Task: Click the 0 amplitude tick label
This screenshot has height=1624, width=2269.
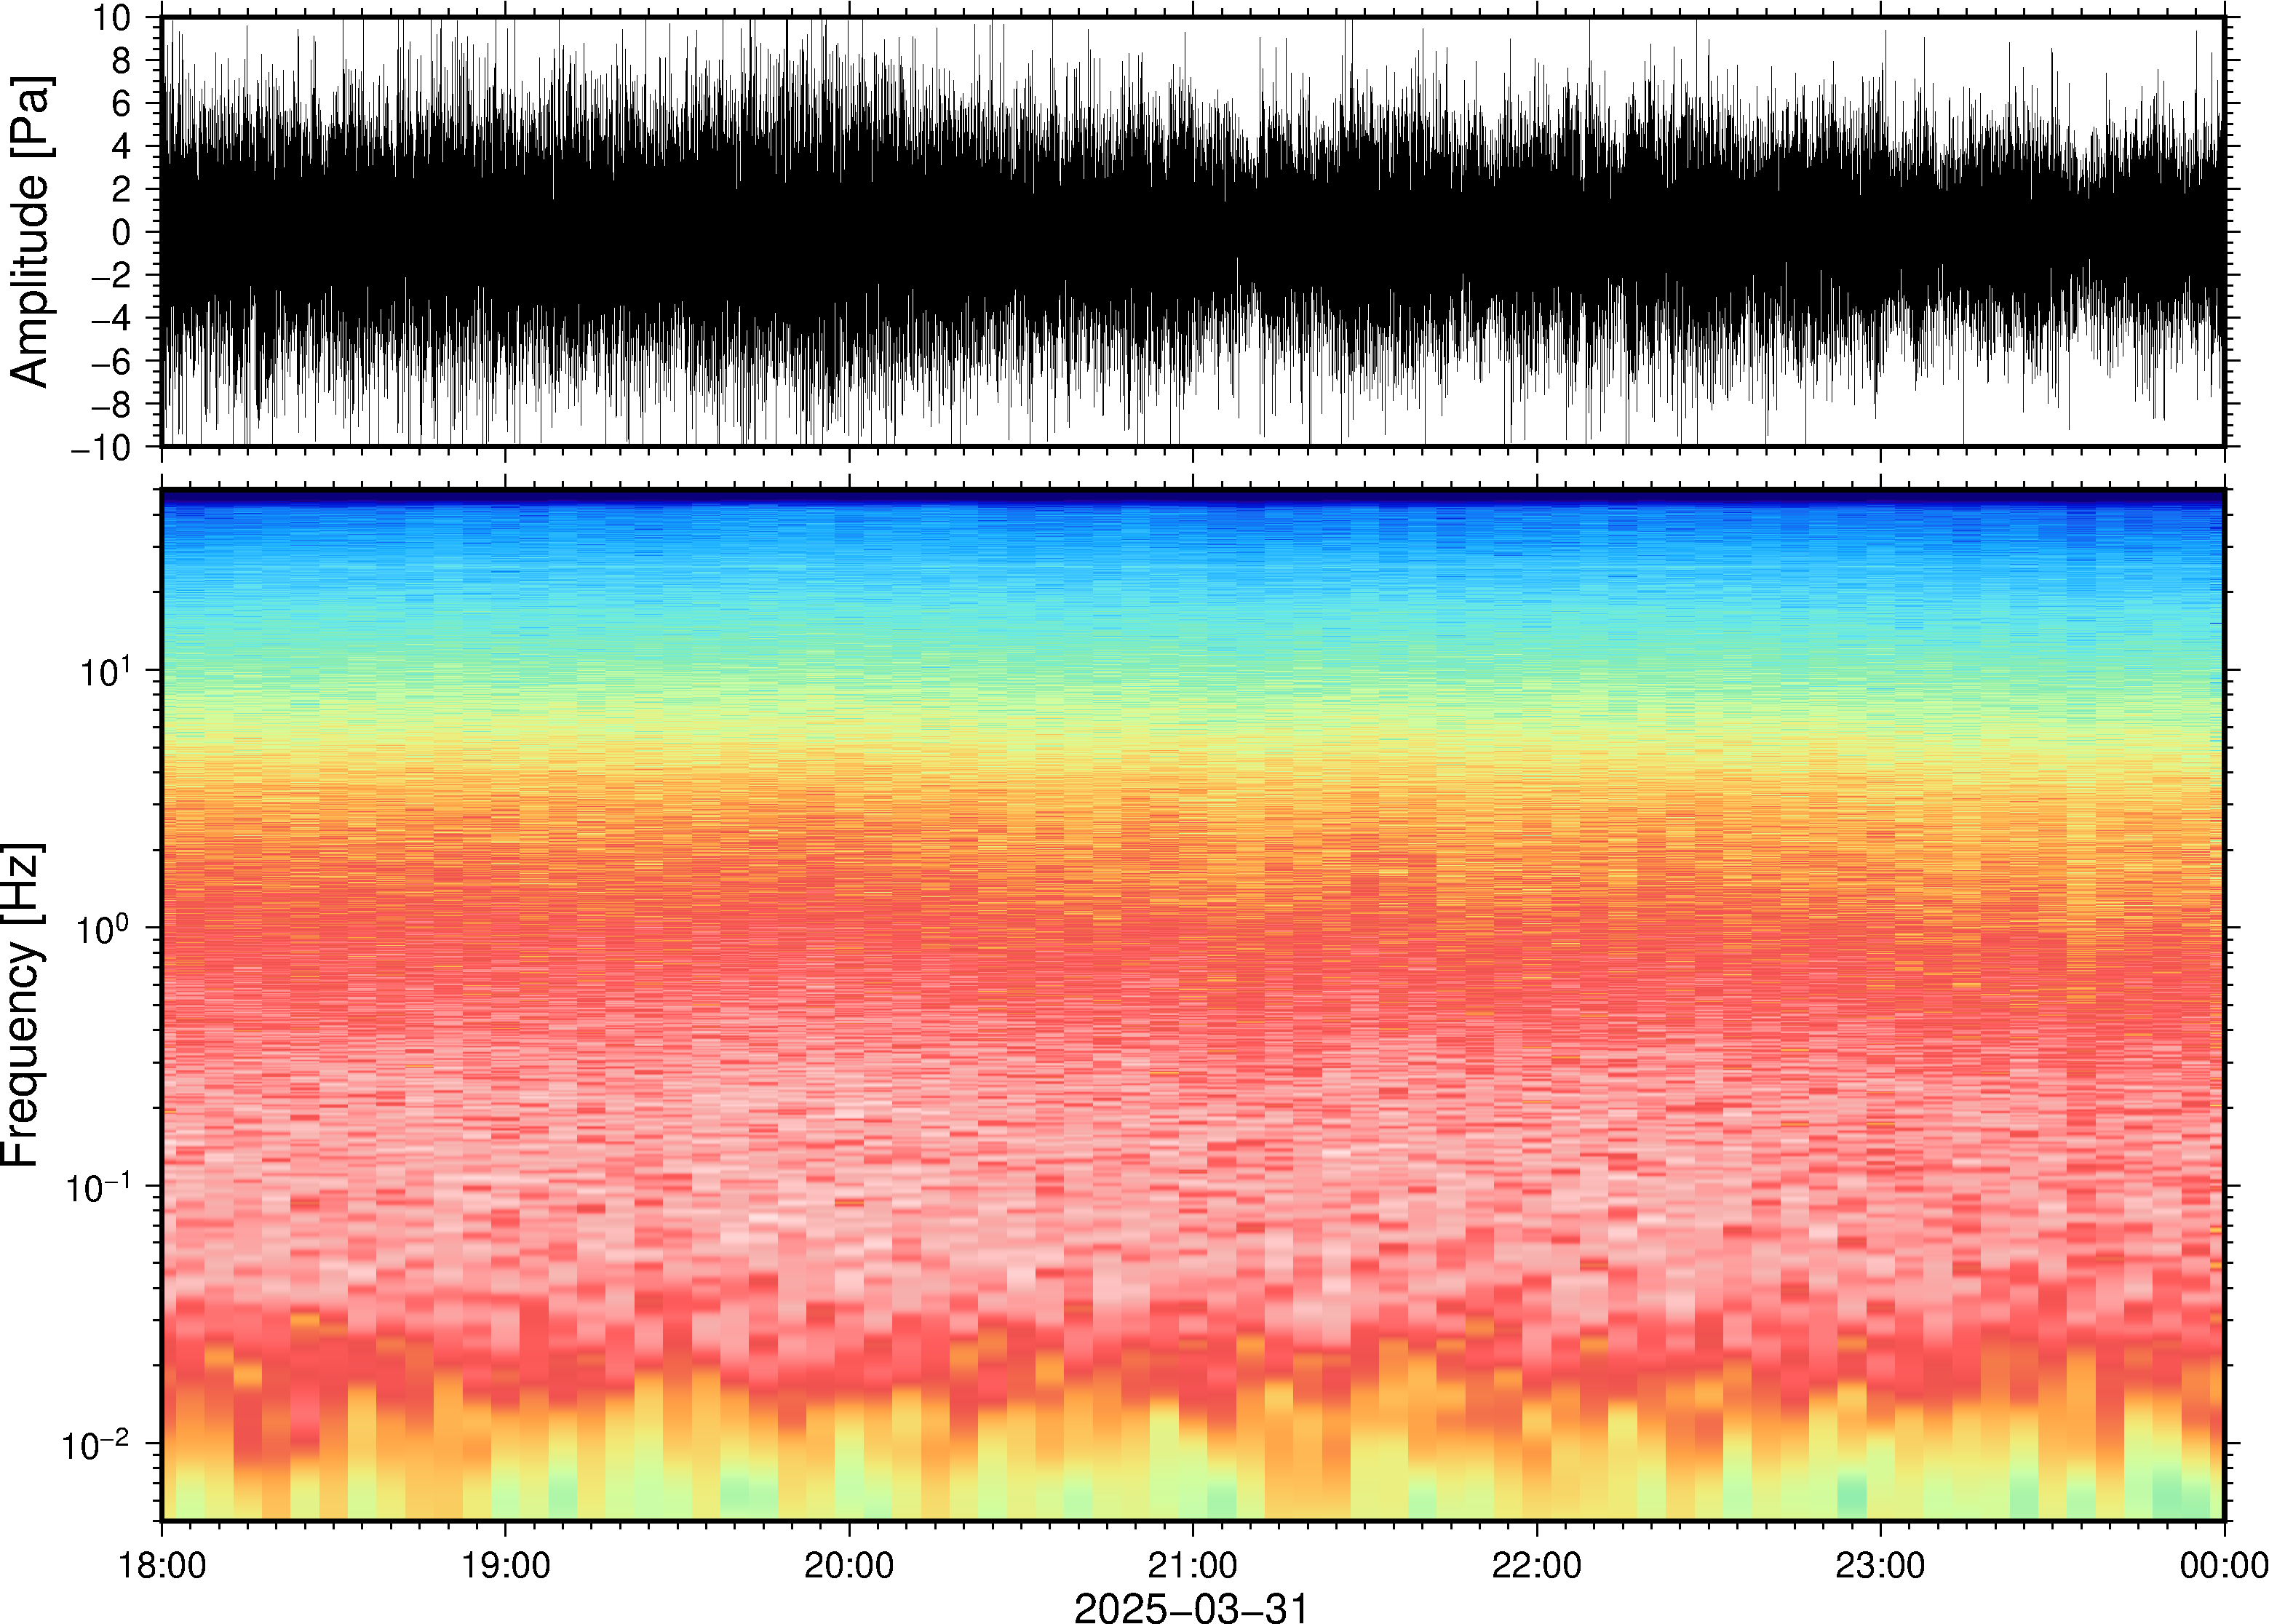Action: click(122, 232)
